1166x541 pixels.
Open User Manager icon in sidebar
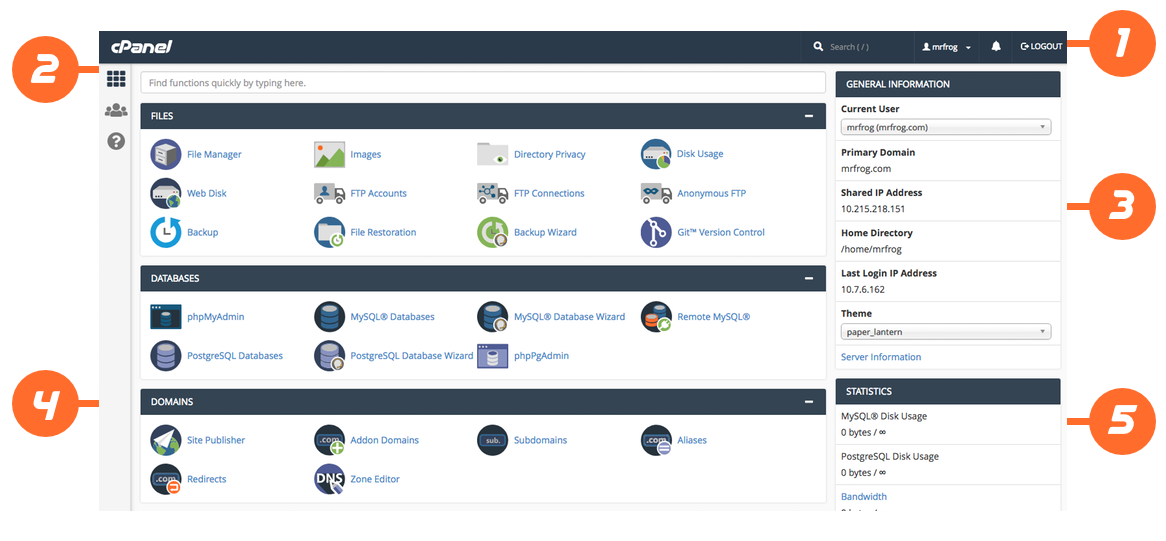(116, 110)
